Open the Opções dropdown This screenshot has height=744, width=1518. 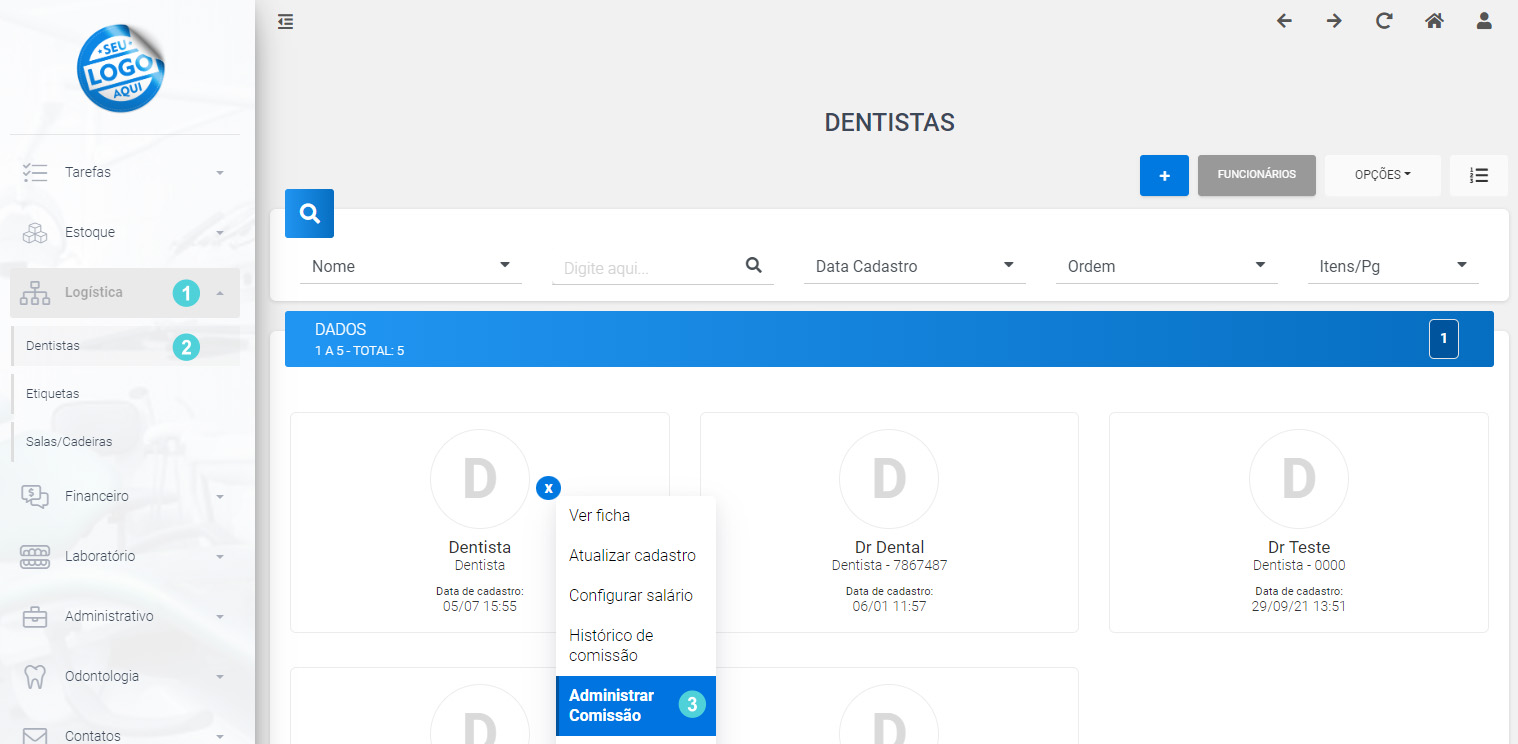[x=1383, y=175]
